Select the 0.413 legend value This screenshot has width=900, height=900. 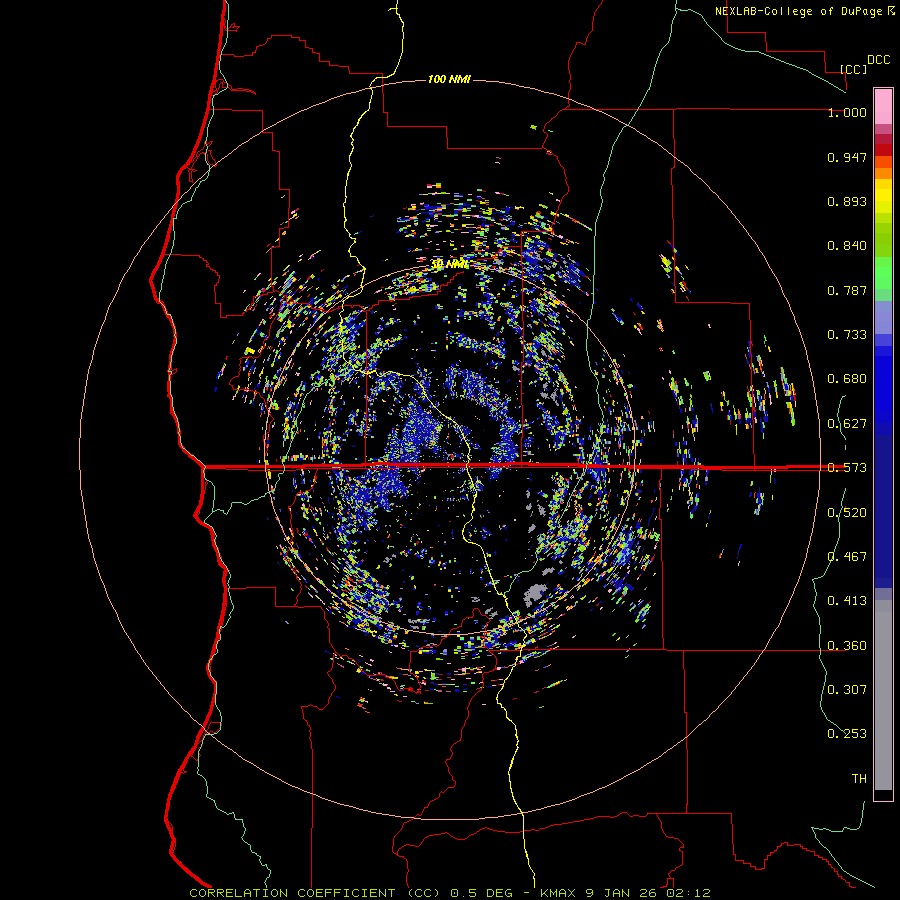tap(847, 601)
